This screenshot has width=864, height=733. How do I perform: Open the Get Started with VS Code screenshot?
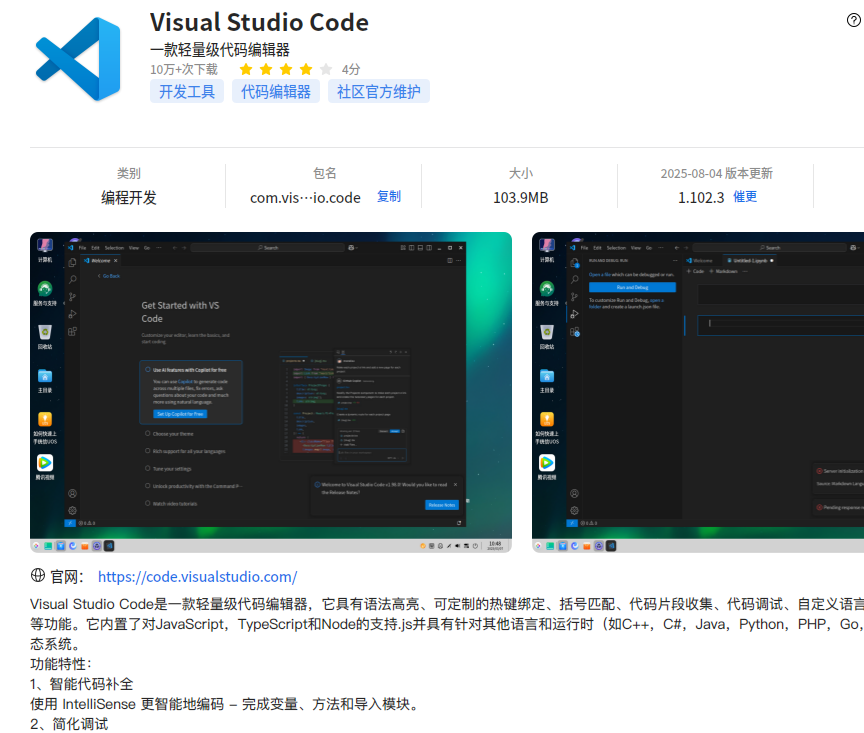pyautogui.click(x=271, y=392)
